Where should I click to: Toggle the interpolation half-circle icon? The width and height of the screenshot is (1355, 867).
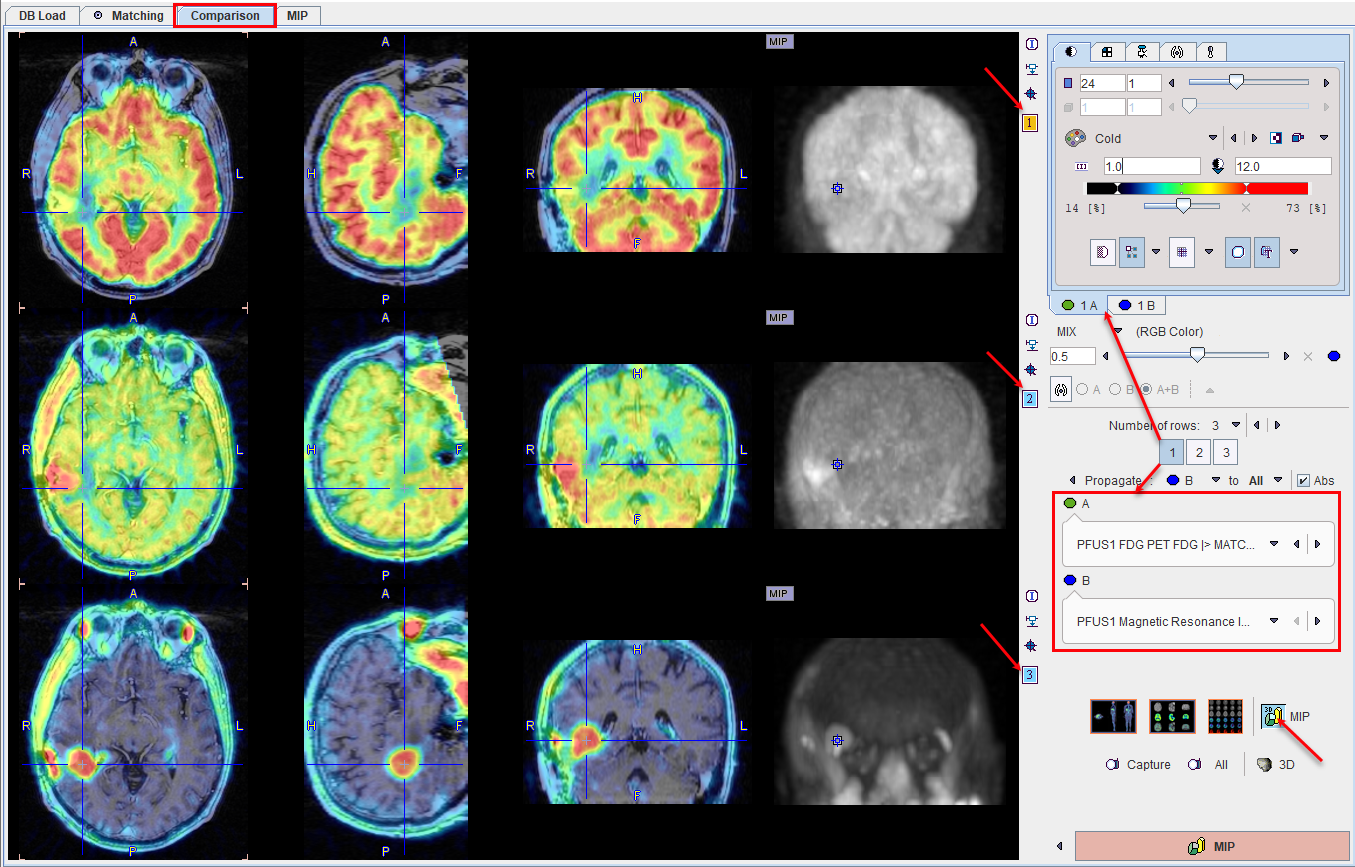(1102, 253)
